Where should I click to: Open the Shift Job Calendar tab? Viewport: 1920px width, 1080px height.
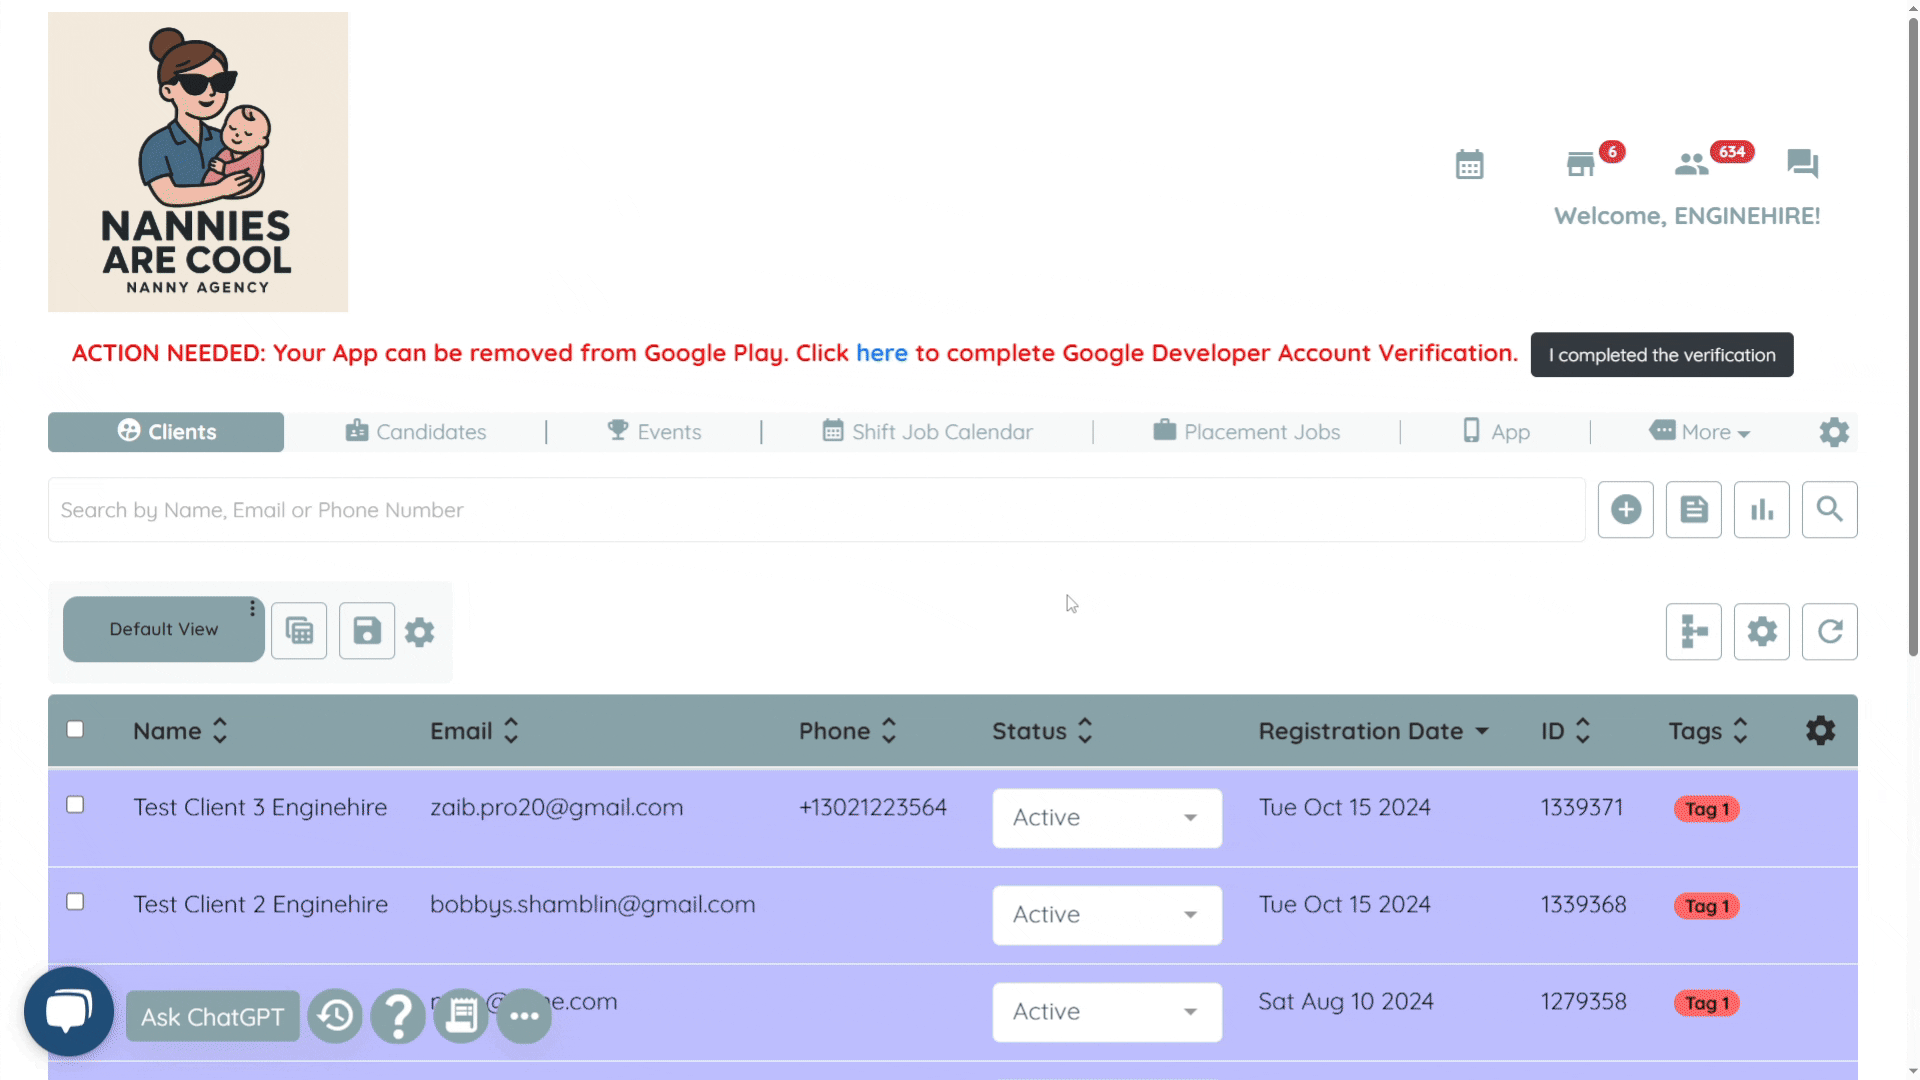[x=927, y=432]
